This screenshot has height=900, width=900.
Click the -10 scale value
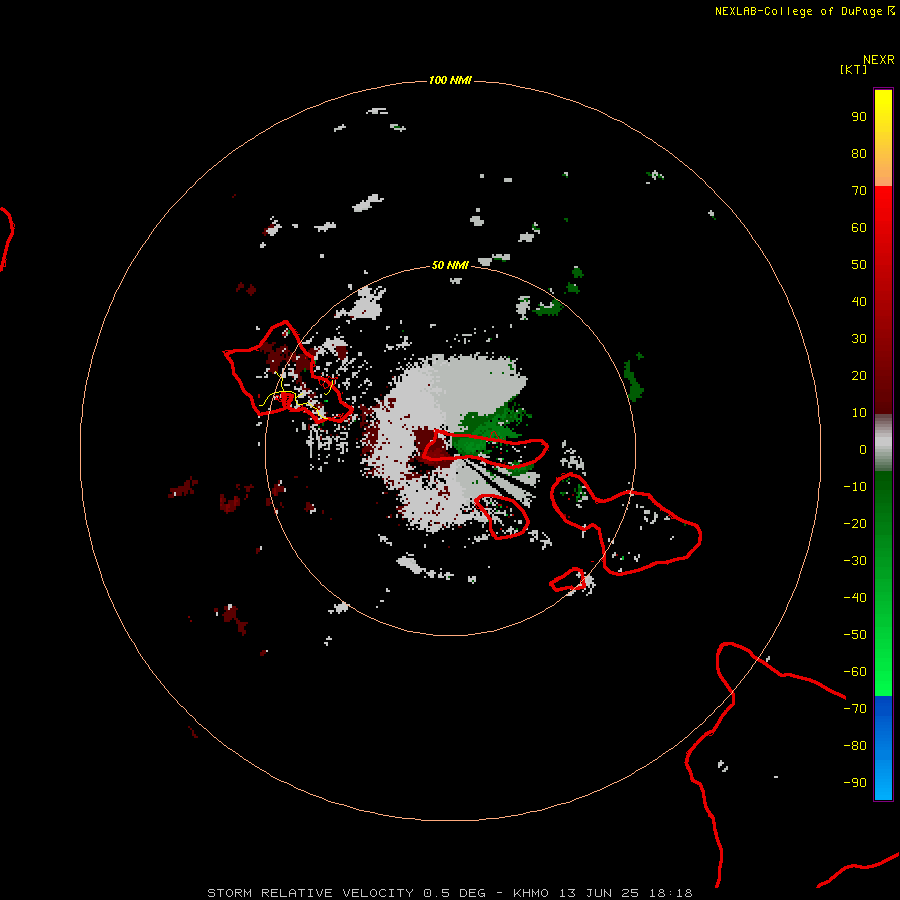855,487
